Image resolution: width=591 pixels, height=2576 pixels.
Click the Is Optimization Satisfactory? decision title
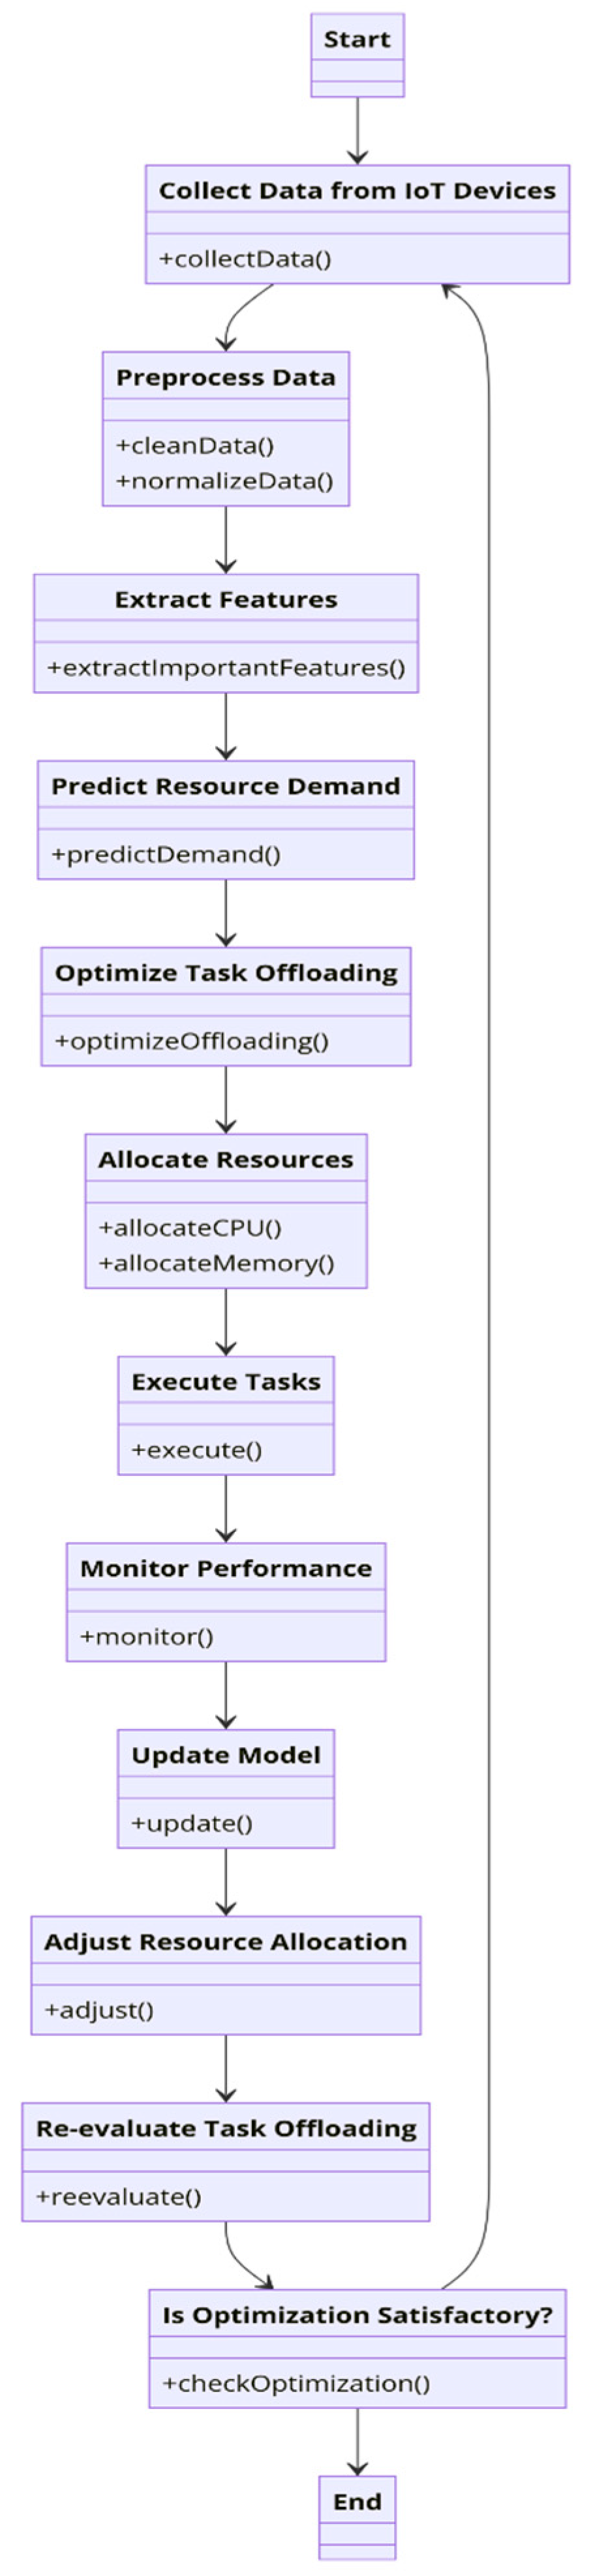coord(357,2316)
